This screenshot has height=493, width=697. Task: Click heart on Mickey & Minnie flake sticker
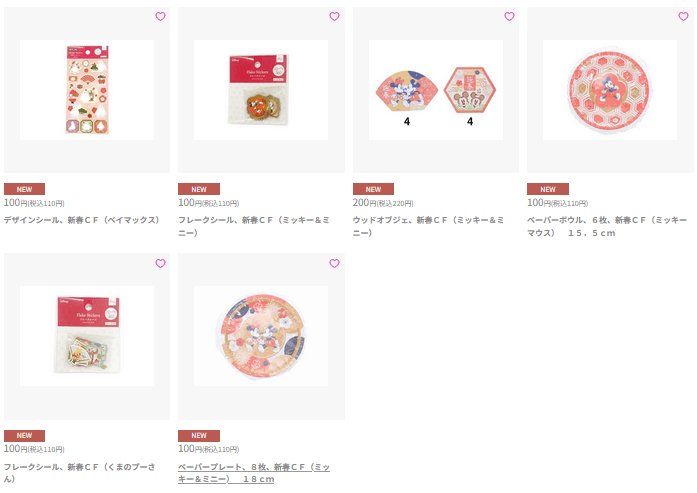pyautogui.click(x=334, y=16)
